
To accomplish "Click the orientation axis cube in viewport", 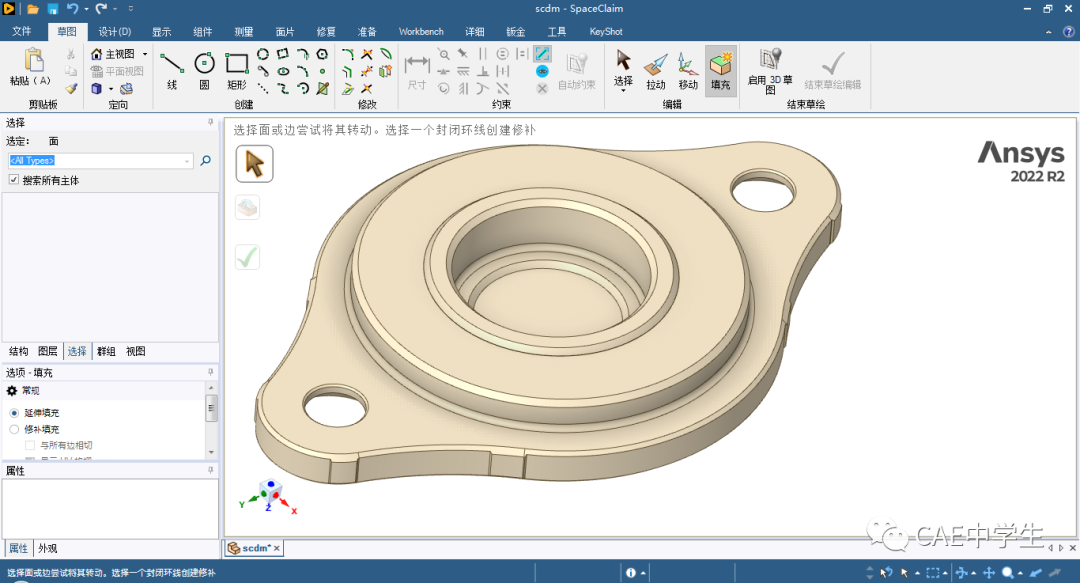I will click(270, 490).
